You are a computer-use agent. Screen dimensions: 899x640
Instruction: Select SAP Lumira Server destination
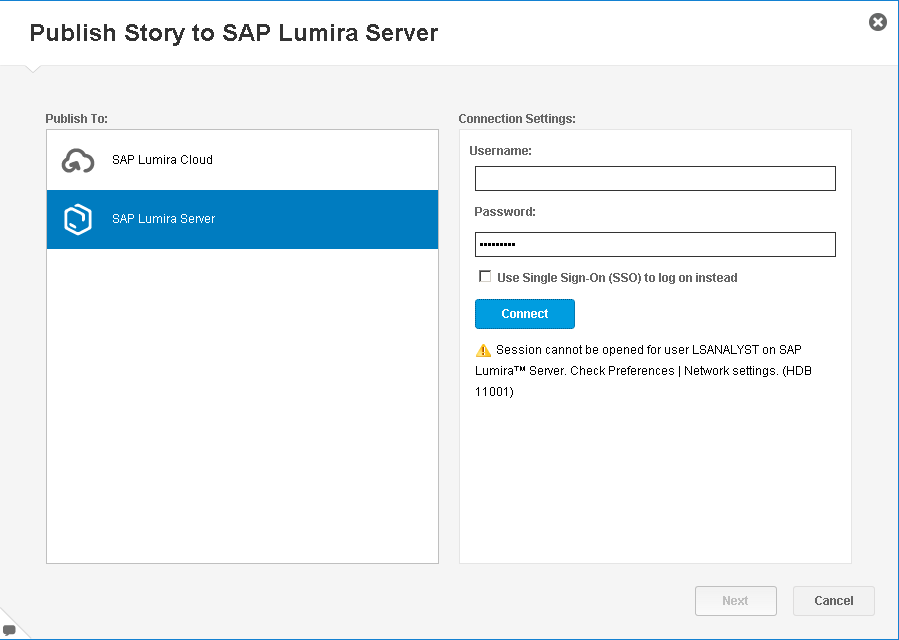[243, 219]
